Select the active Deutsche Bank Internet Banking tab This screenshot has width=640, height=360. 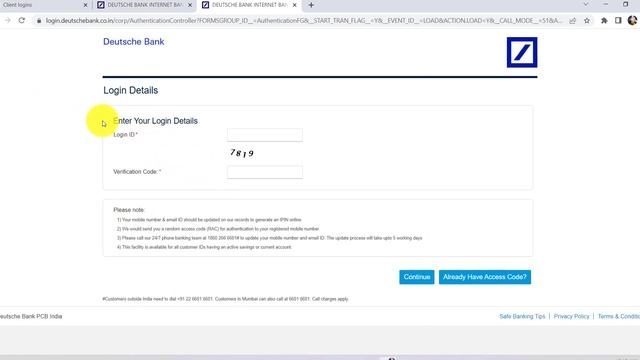coord(249,5)
